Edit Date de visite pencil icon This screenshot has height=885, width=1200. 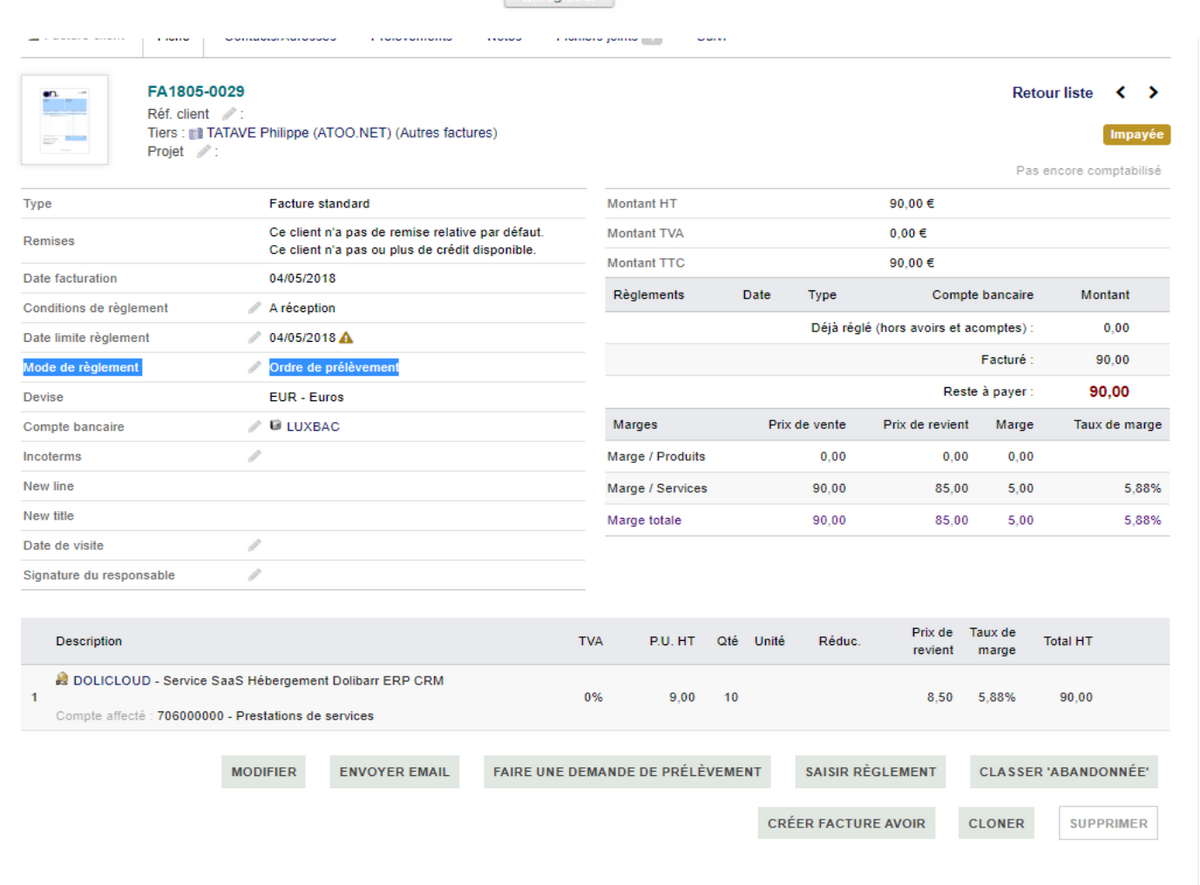pos(255,545)
